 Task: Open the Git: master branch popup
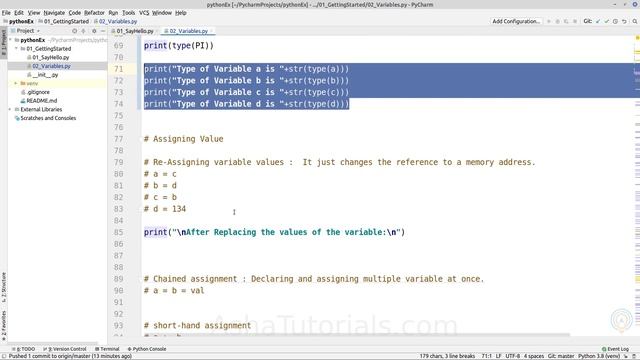pyautogui.click(x=561, y=356)
